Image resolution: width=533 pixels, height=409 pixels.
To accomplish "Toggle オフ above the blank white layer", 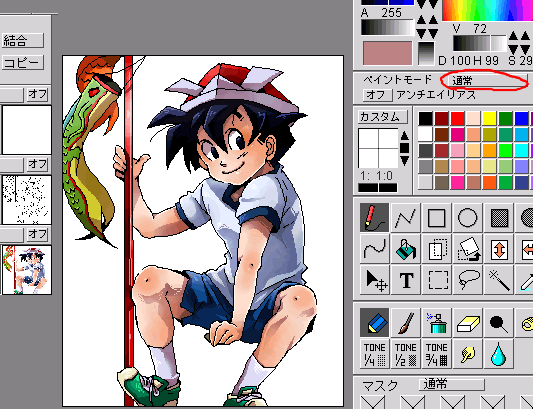I will click(x=37, y=94).
